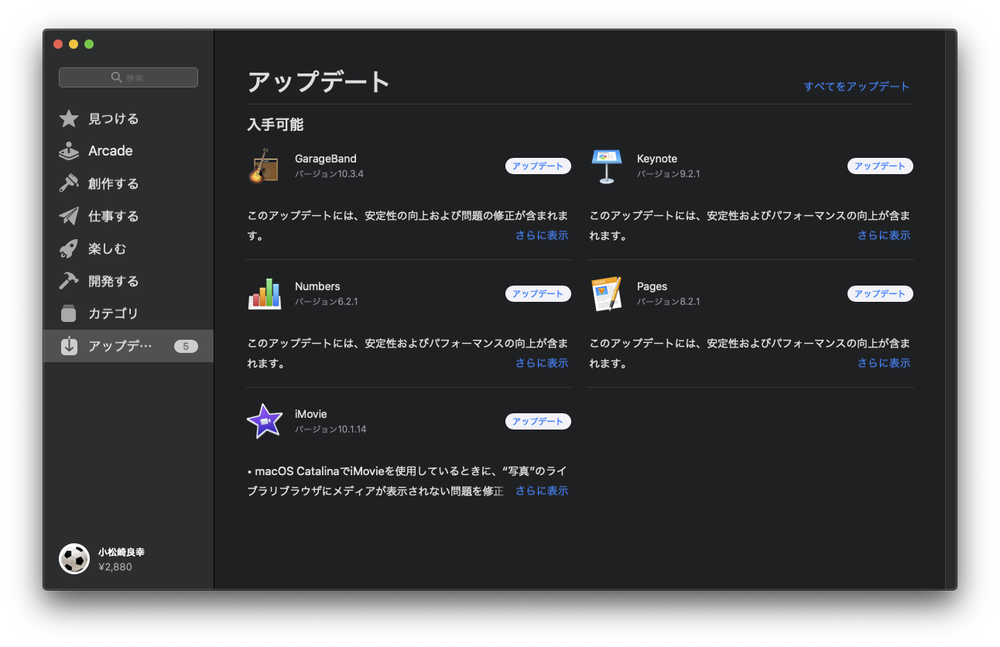
Task: Click the rocket icon for 楽しむ
Action: [69, 249]
